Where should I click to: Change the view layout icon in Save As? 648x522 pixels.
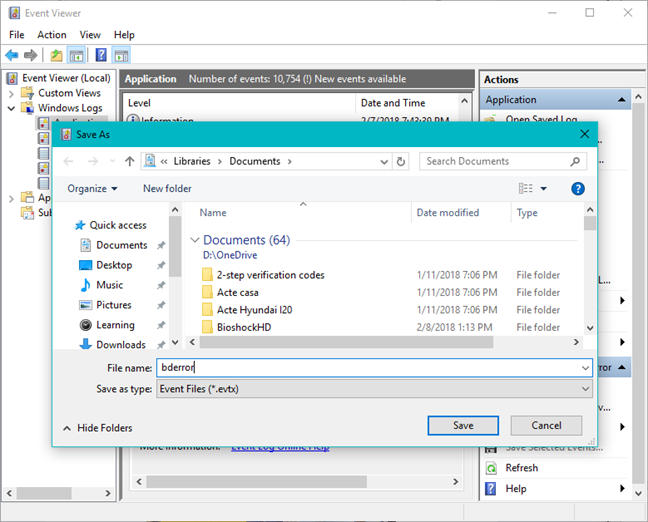click(526, 188)
